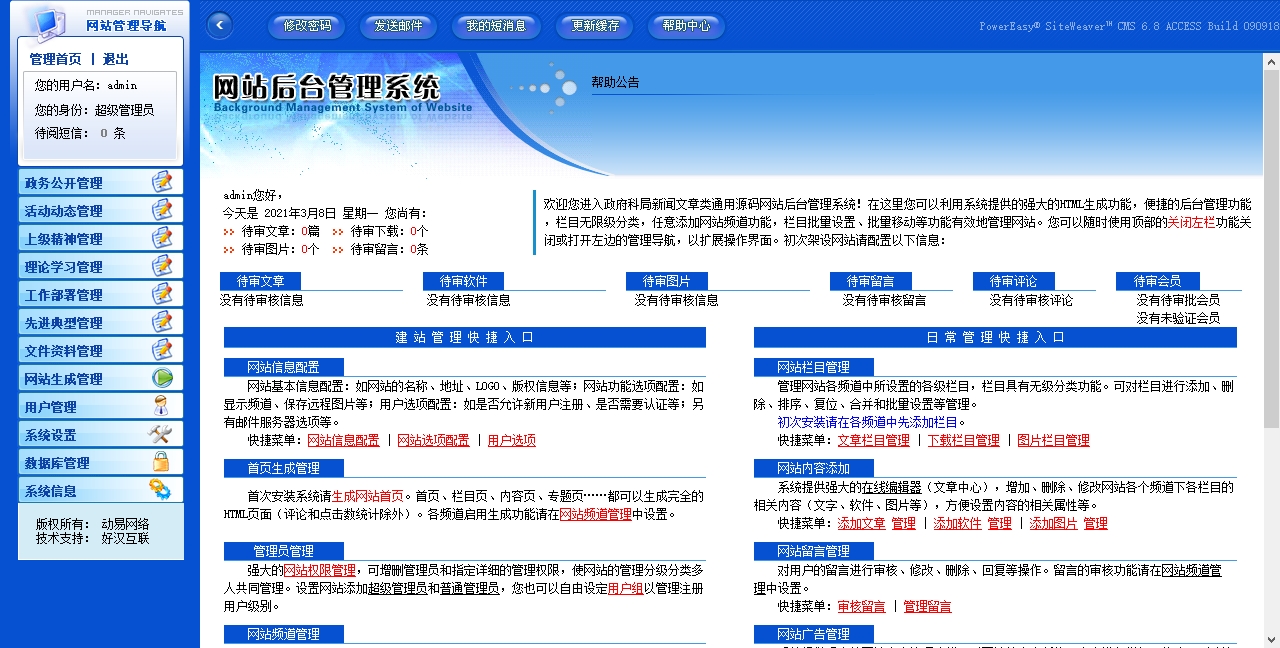Click pencil icon beside 文件资料管理
Viewport: 1280px width, 648px height.
click(x=161, y=350)
